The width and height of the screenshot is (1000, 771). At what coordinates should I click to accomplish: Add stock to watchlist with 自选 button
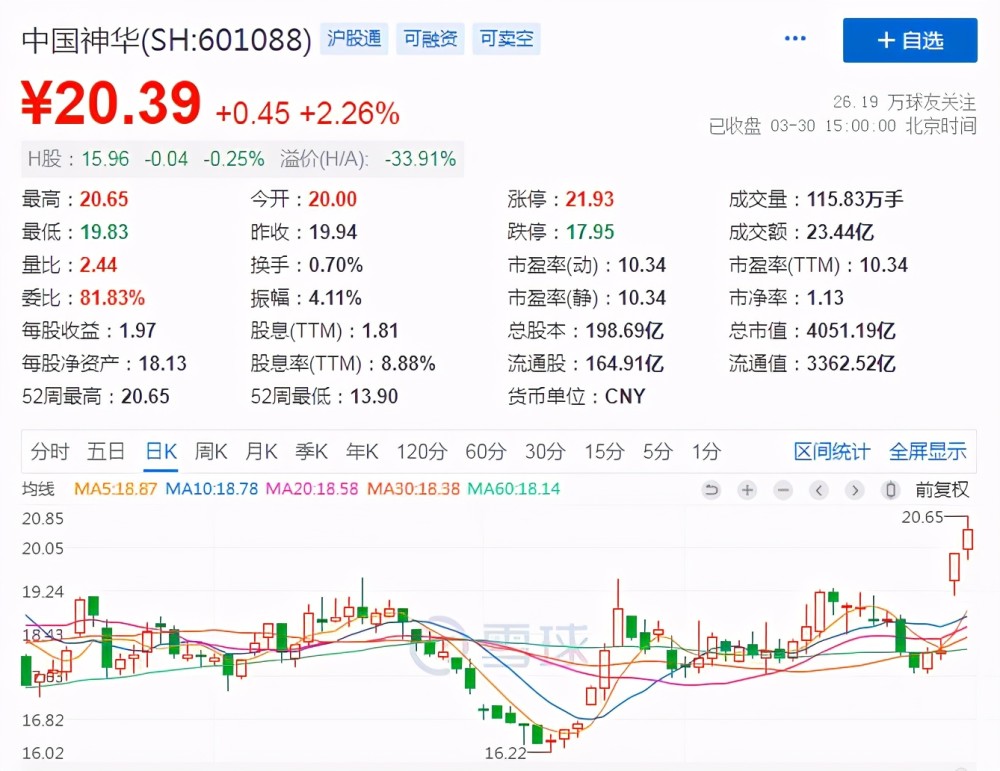coord(909,40)
